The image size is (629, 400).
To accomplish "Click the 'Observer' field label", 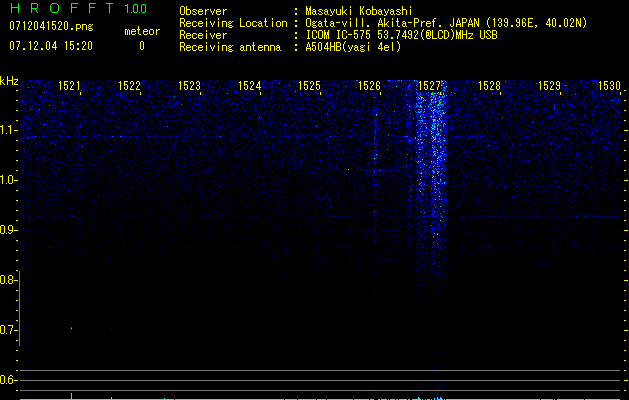I will coord(203,11).
